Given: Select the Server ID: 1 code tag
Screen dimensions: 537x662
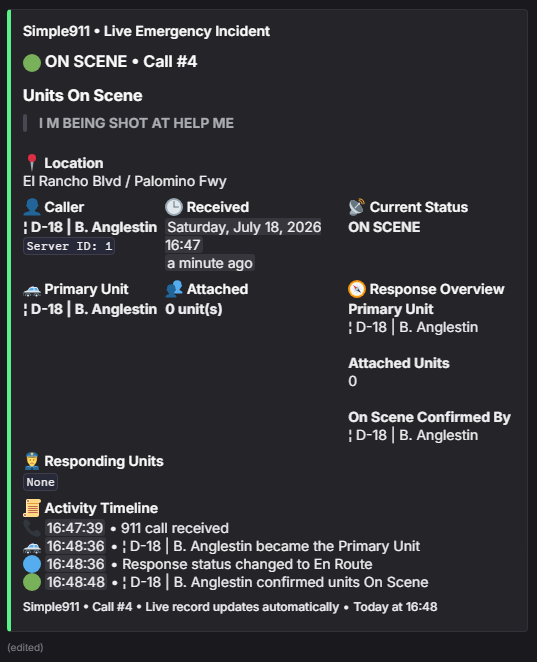Looking at the screenshot, I should click(x=69, y=246).
